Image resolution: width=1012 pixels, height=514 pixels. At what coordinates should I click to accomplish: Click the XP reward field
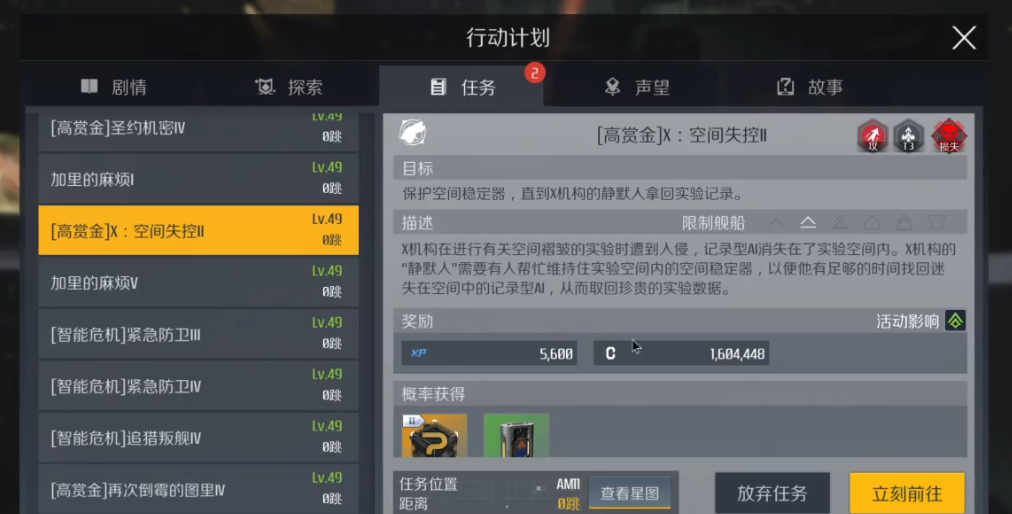(x=489, y=353)
